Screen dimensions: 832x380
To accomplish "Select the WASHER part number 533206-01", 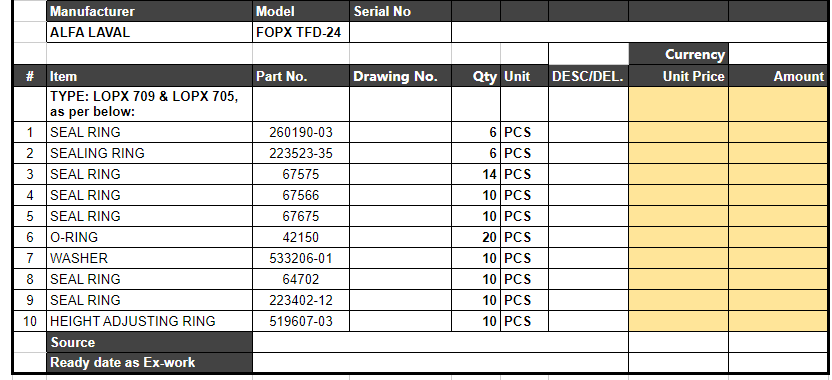I will point(301,258).
